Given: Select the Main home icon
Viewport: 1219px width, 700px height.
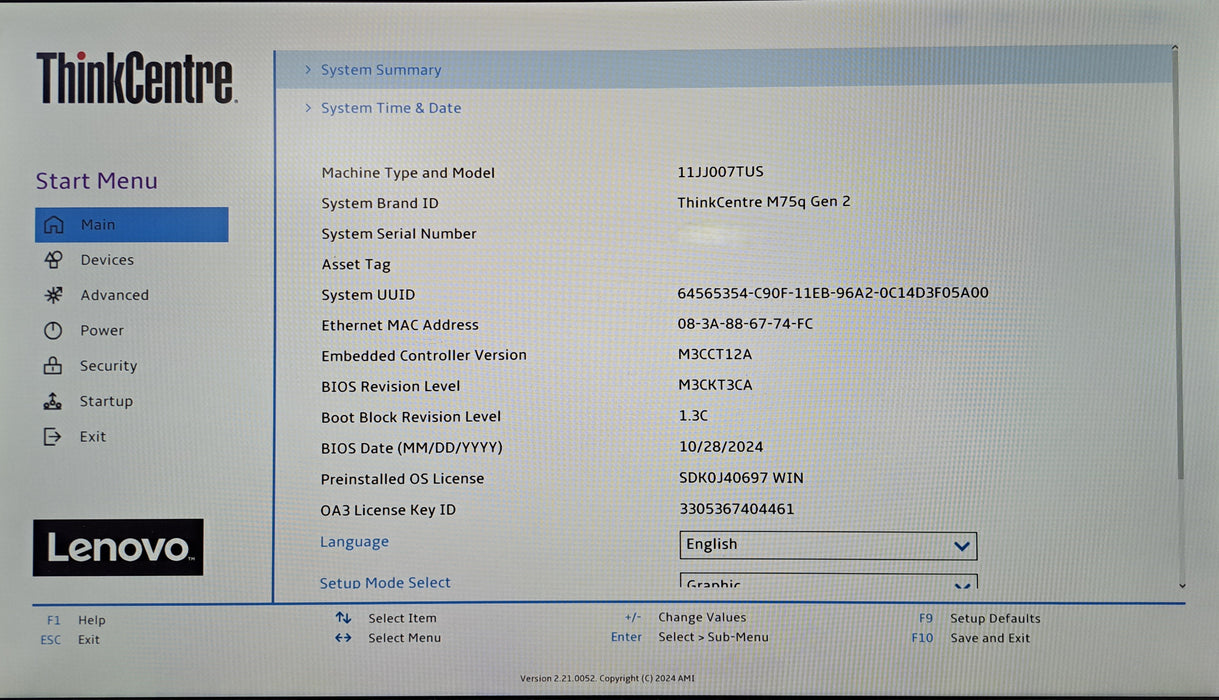Looking at the screenshot, I should tap(54, 225).
